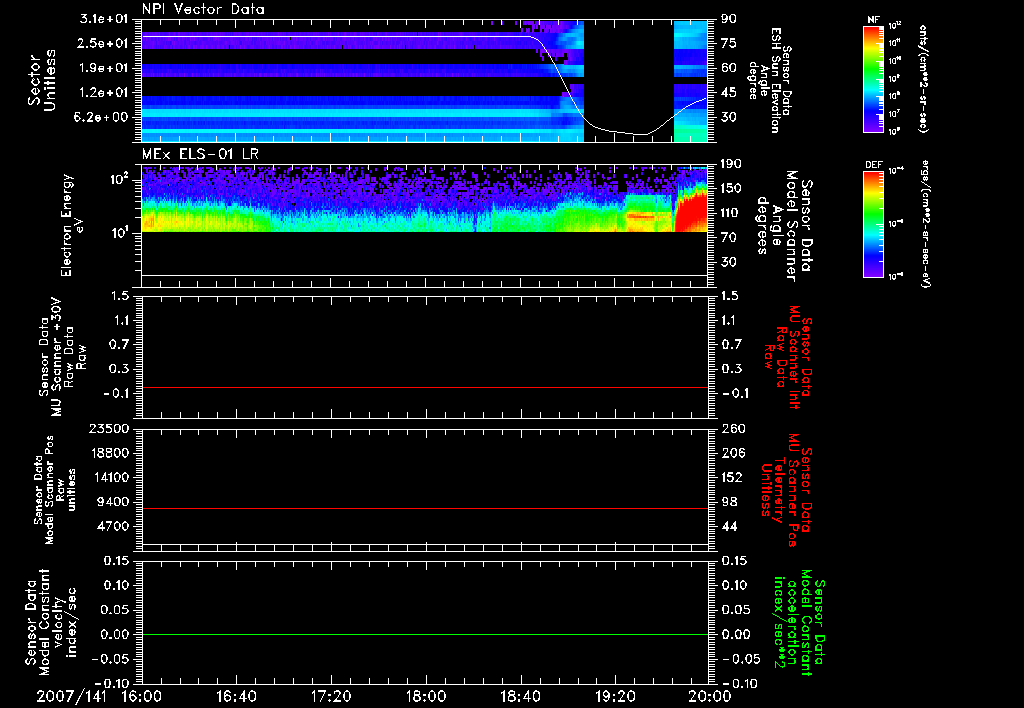1024x708 pixels.
Task: Click the 23500 Scanner Pos tick label
Action: click(x=109, y=429)
